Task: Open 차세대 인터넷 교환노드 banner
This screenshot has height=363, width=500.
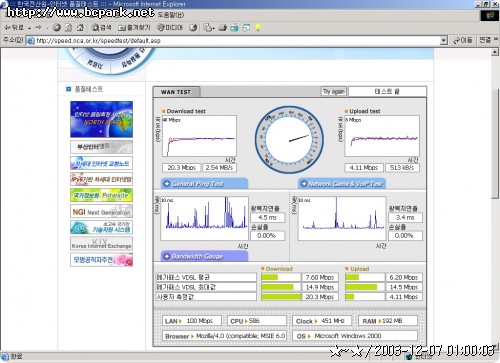Action: coord(101,163)
